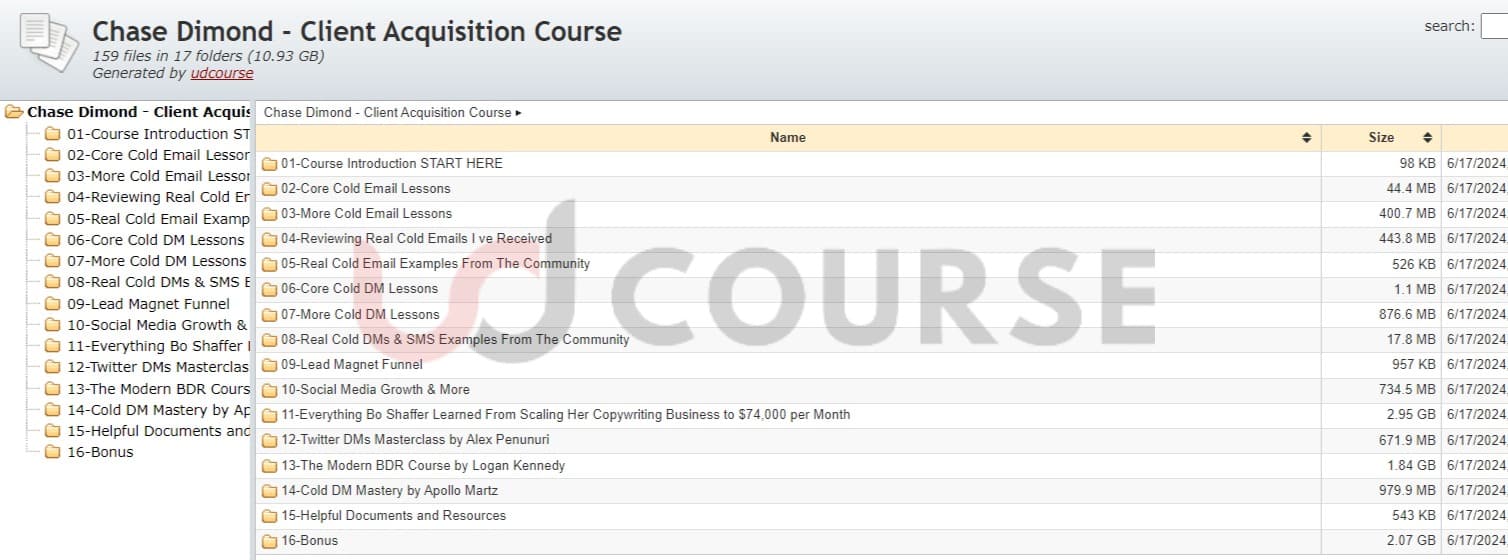Viewport: 1508px width, 560px height.
Task: Focus the search input field
Action: tap(1494, 27)
